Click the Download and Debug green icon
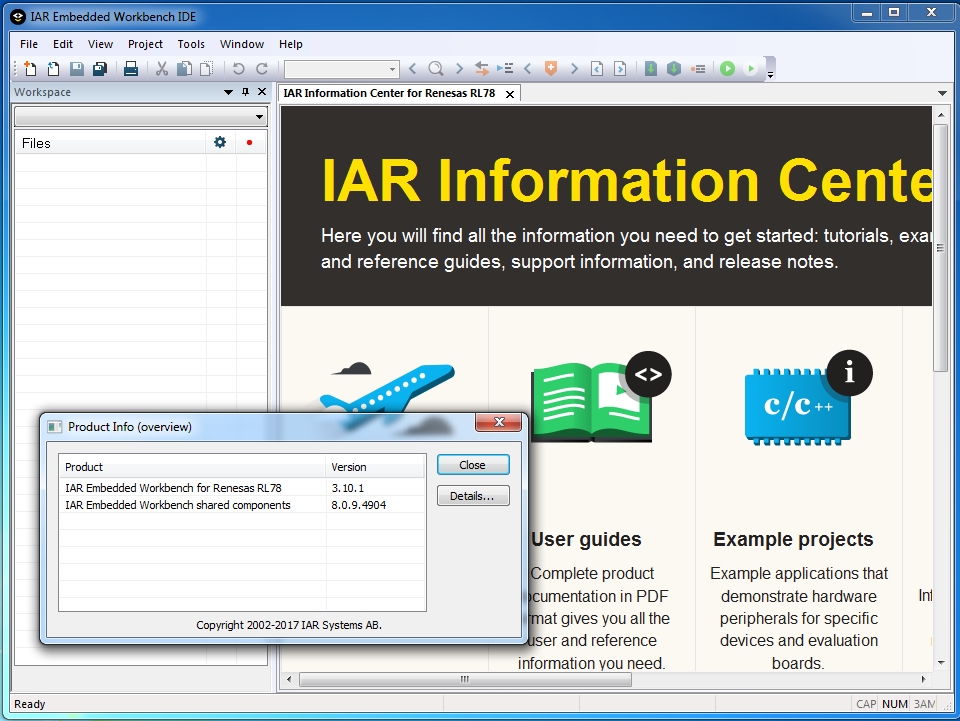Image resolution: width=960 pixels, height=721 pixels. [727, 69]
